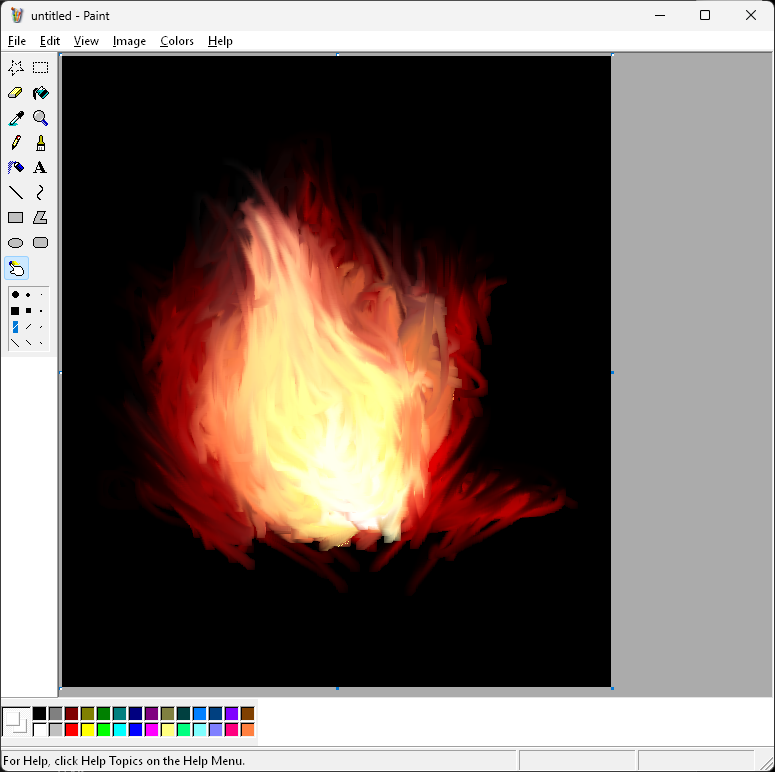
Task: Open the Colors menu
Action: point(176,41)
